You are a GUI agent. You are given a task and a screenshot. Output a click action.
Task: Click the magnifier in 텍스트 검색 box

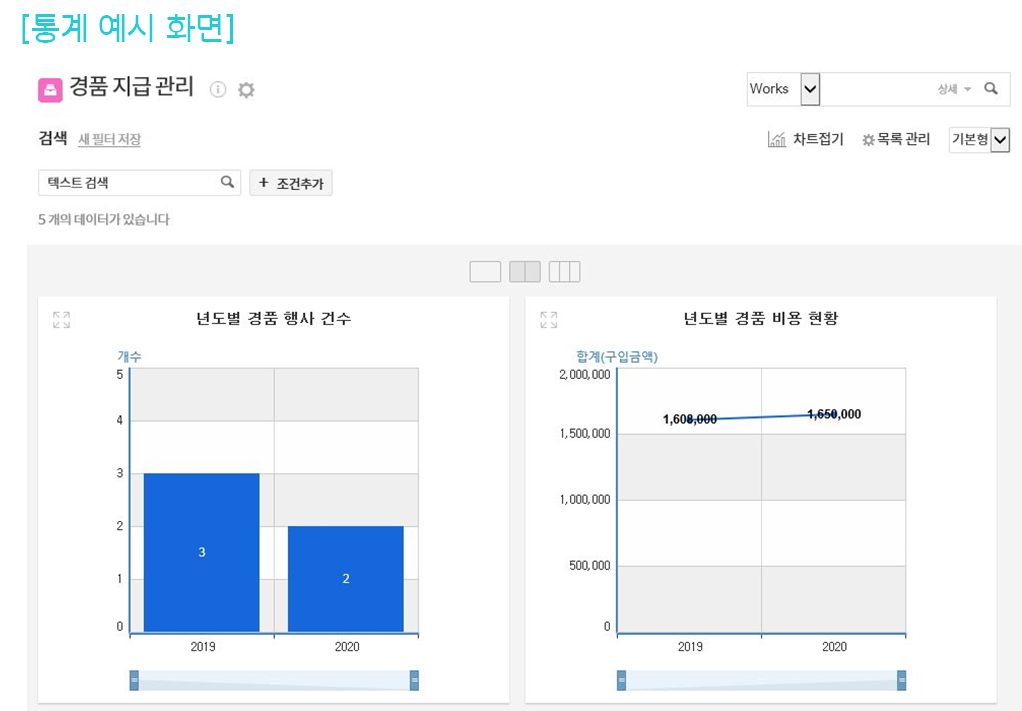tap(227, 182)
